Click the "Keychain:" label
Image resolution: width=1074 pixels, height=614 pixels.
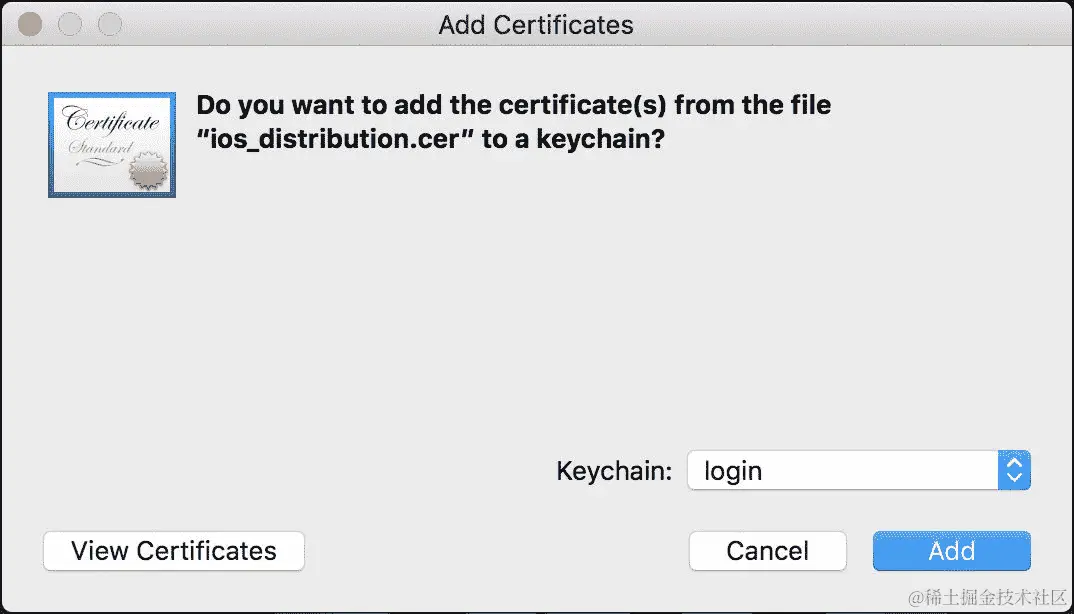[x=614, y=471]
